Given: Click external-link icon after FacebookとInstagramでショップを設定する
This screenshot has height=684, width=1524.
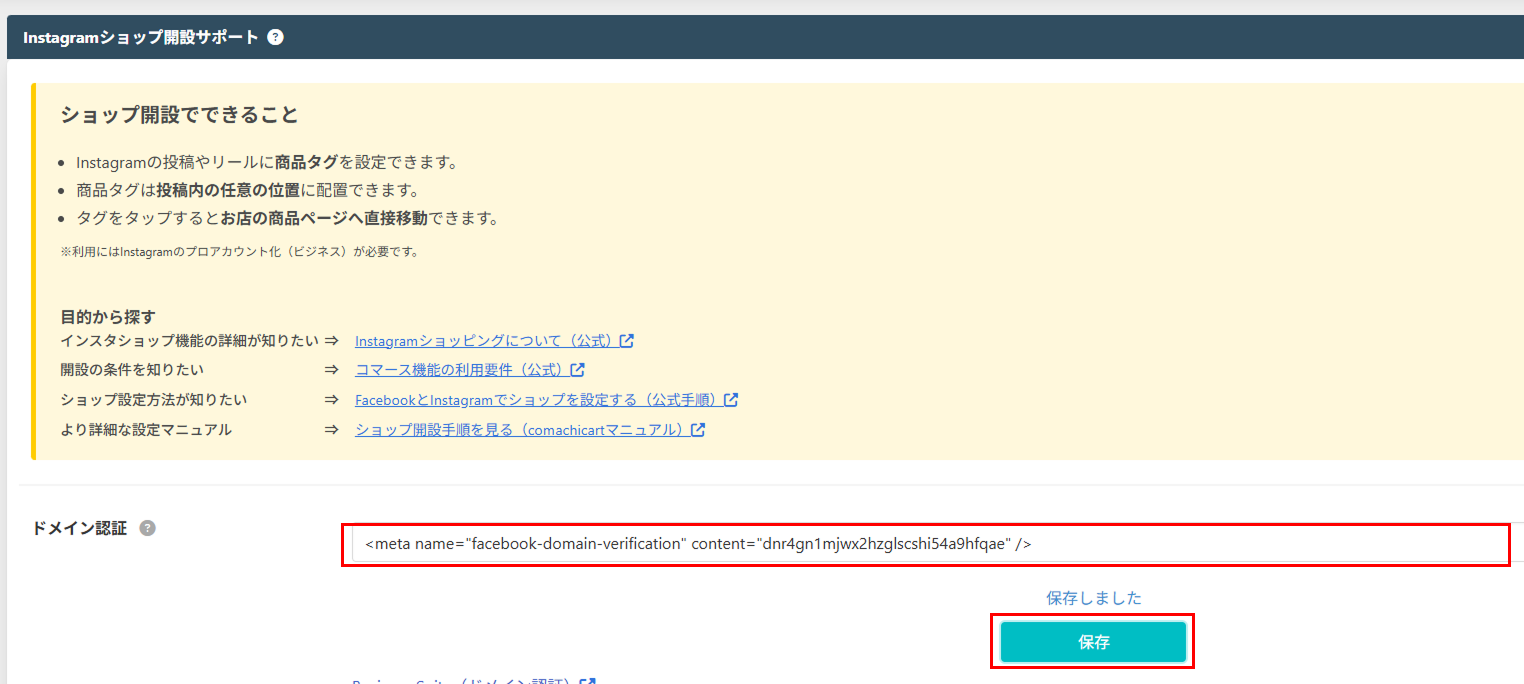Looking at the screenshot, I should coord(731,400).
